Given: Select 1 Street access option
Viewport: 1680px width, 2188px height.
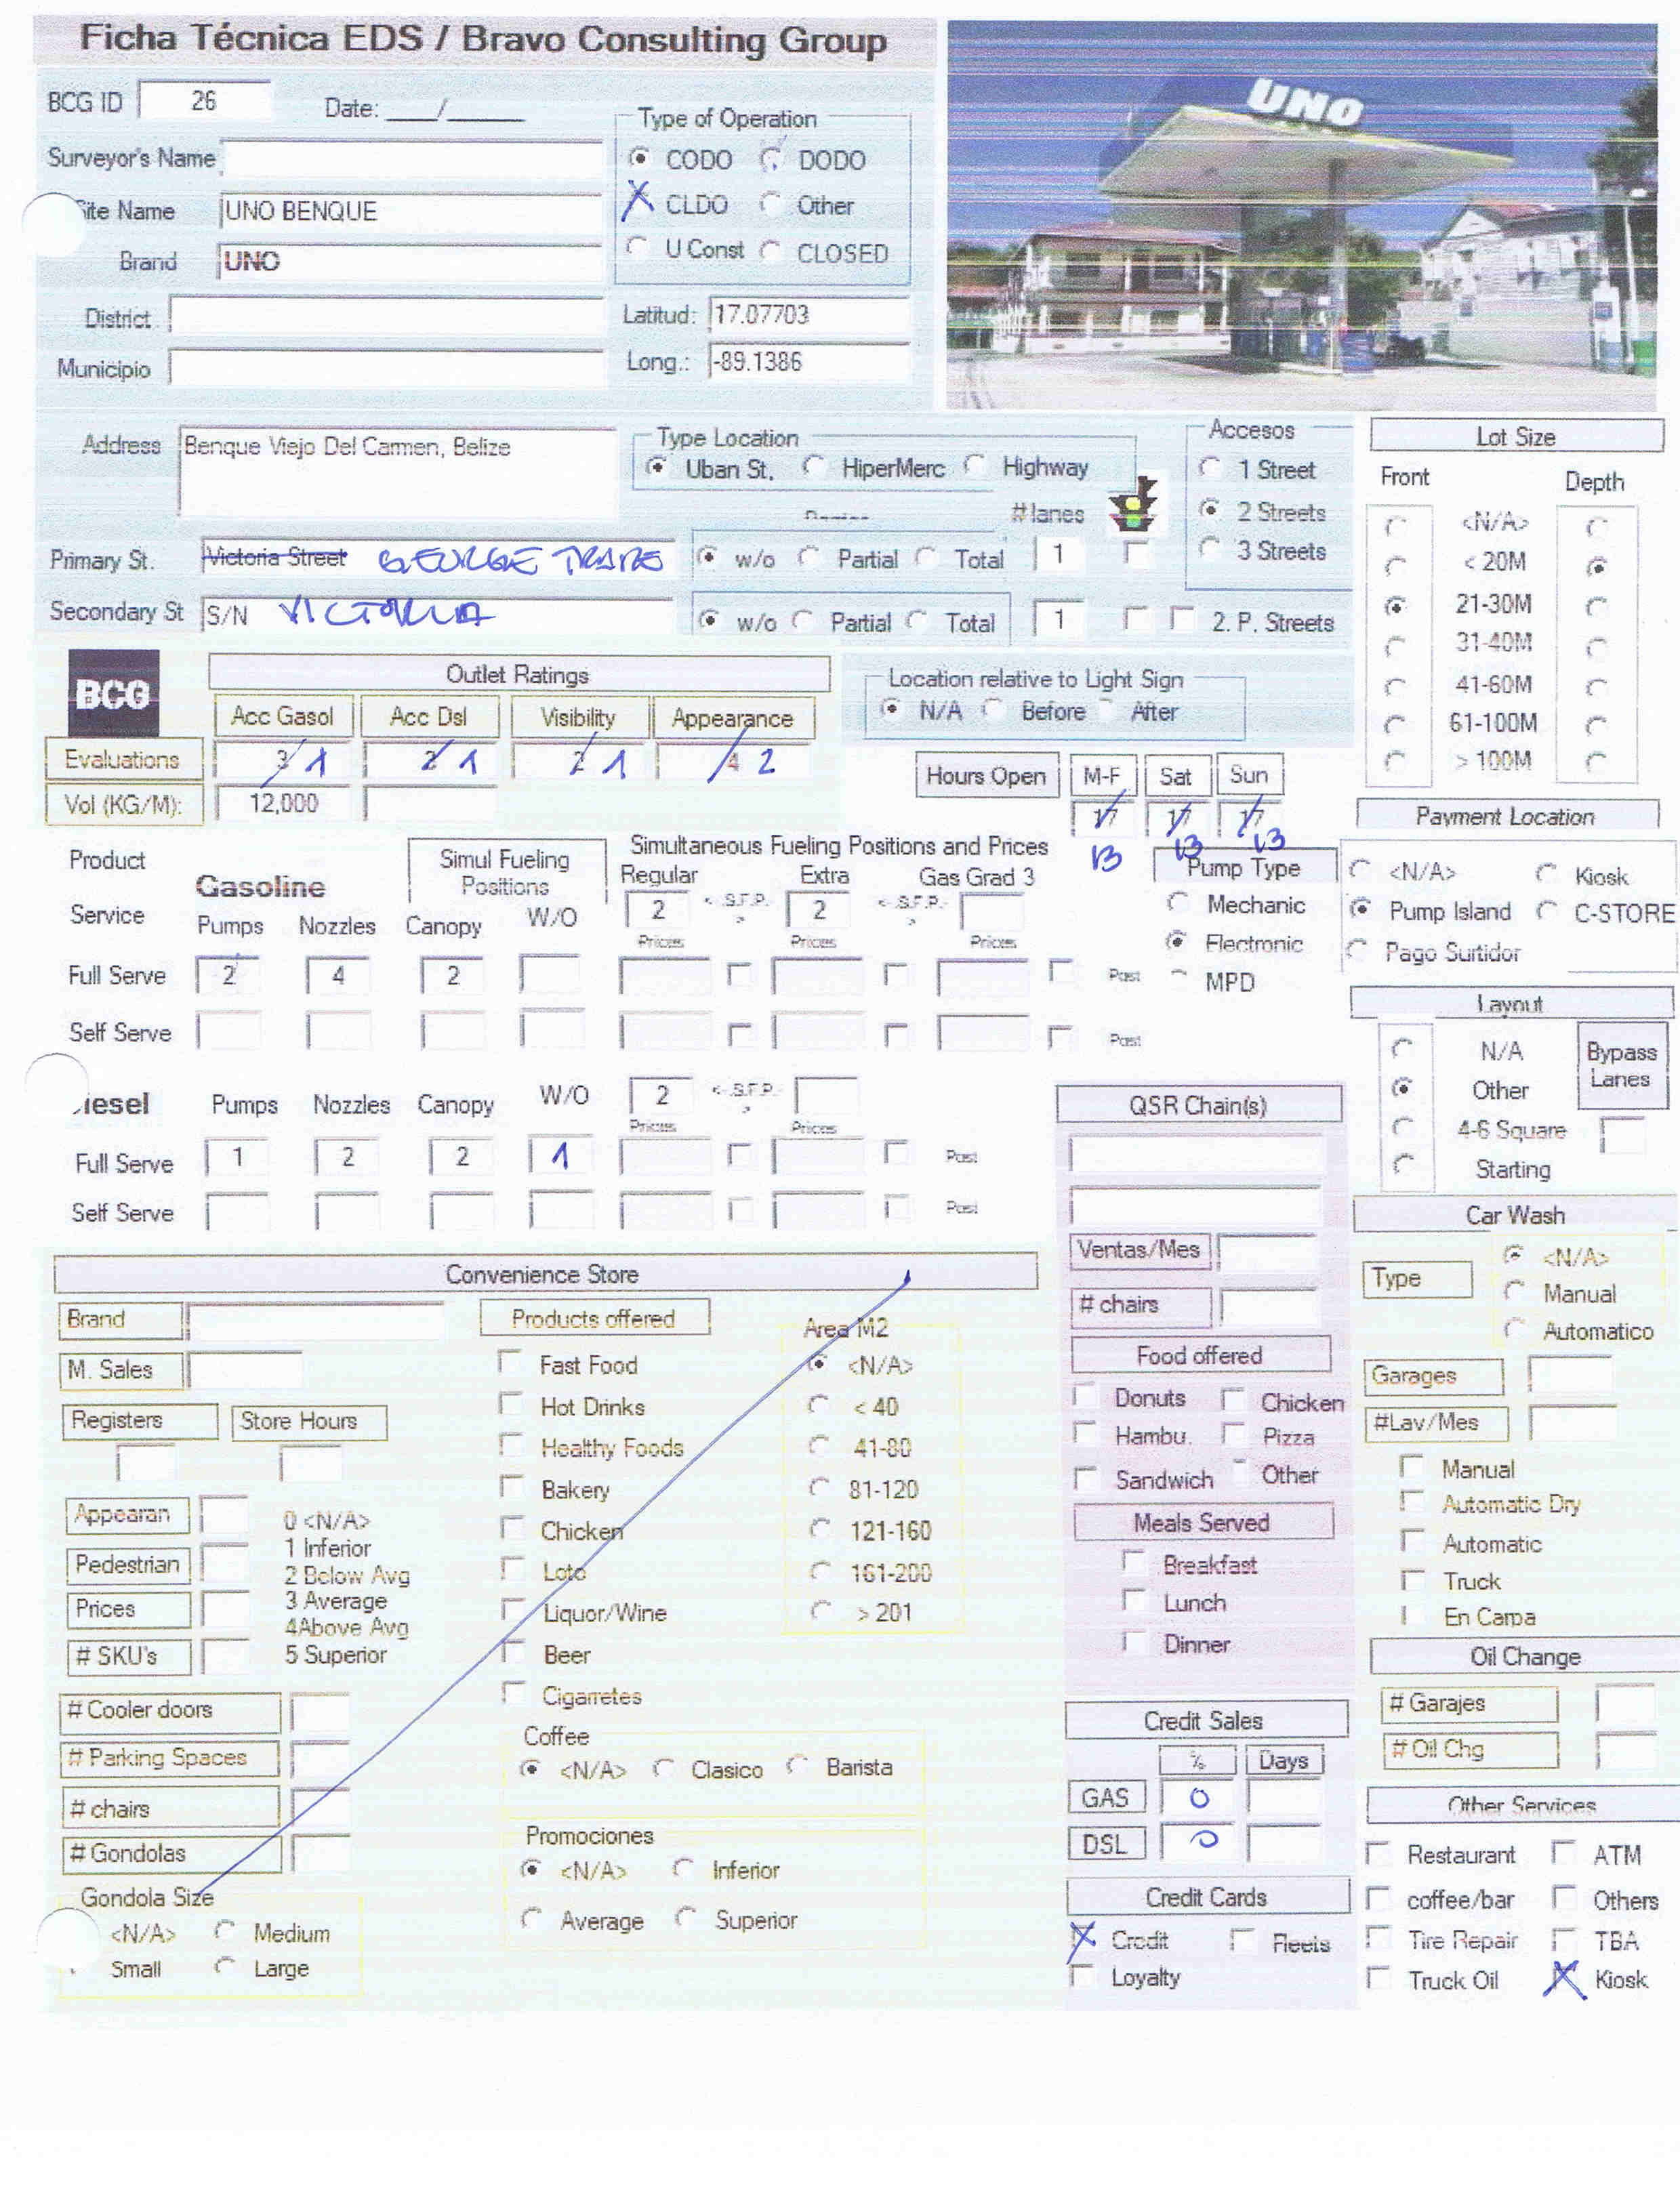Looking at the screenshot, I should [x=1210, y=468].
